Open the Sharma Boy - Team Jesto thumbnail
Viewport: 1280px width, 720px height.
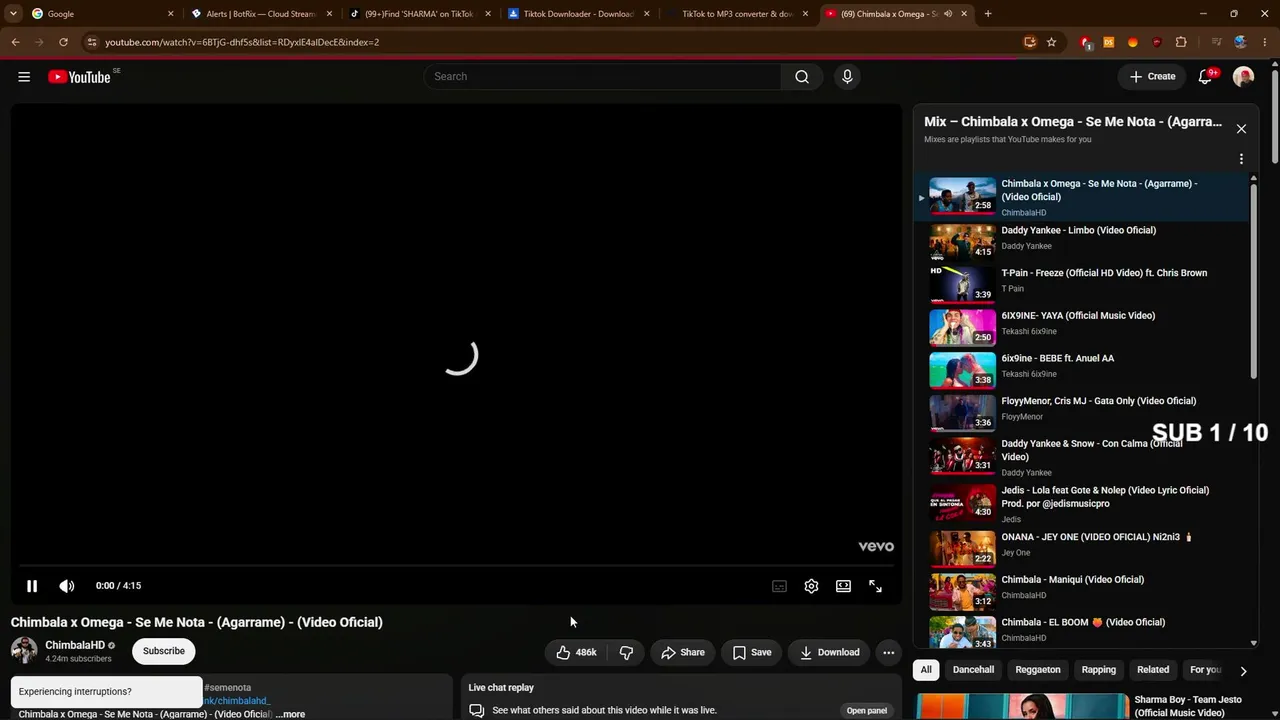point(1022,706)
